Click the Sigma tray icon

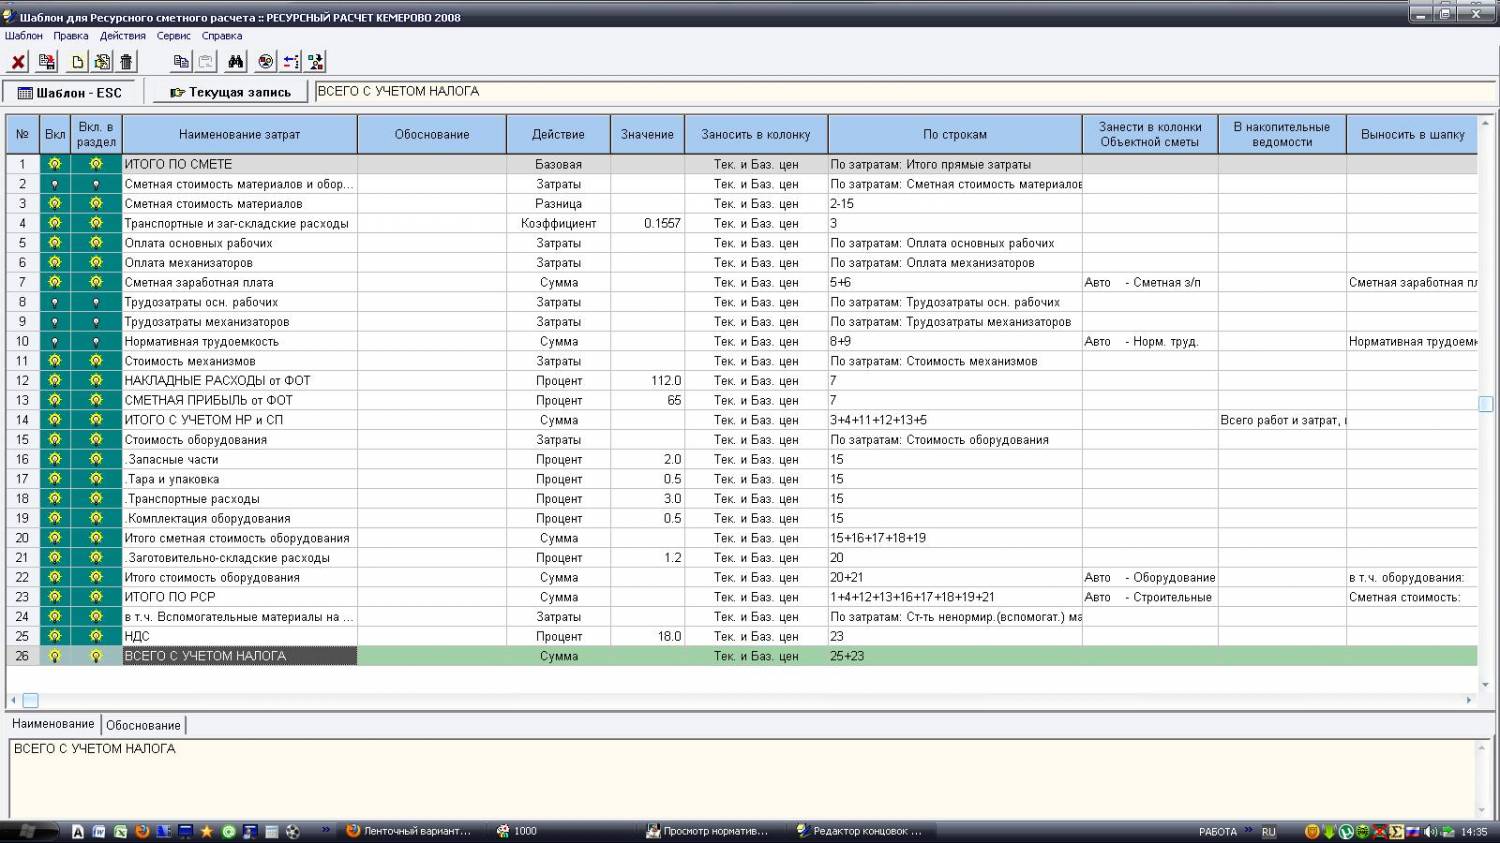point(1396,831)
